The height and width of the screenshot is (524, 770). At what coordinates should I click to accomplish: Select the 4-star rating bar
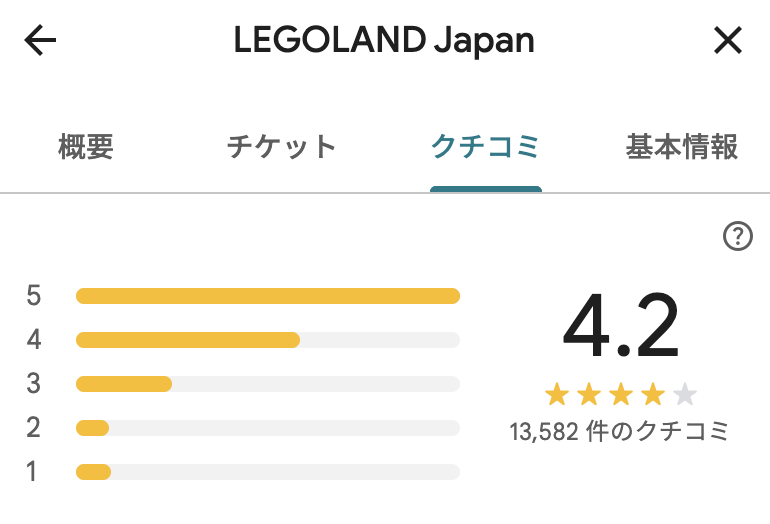pyautogui.click(x=267, y=340)
